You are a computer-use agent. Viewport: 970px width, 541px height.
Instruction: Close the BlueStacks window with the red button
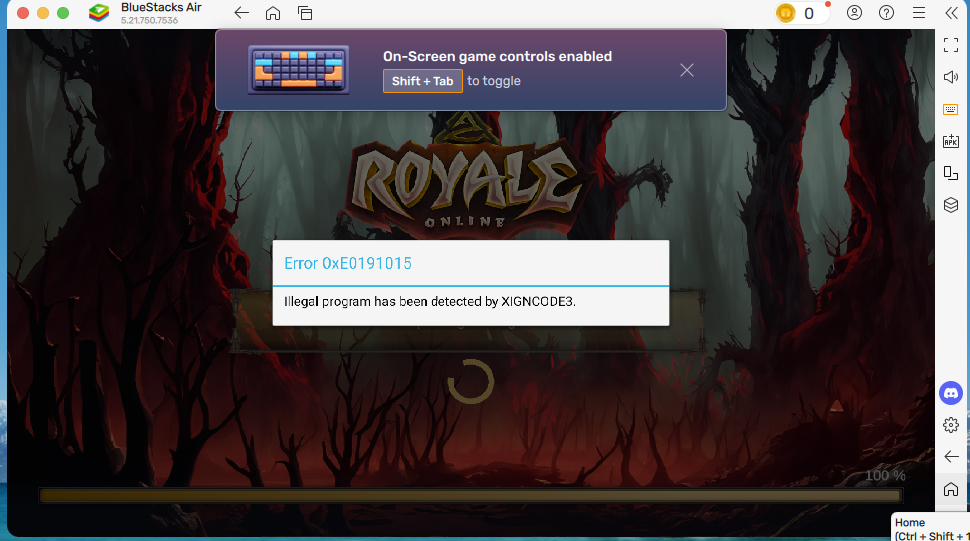point(23,13)
